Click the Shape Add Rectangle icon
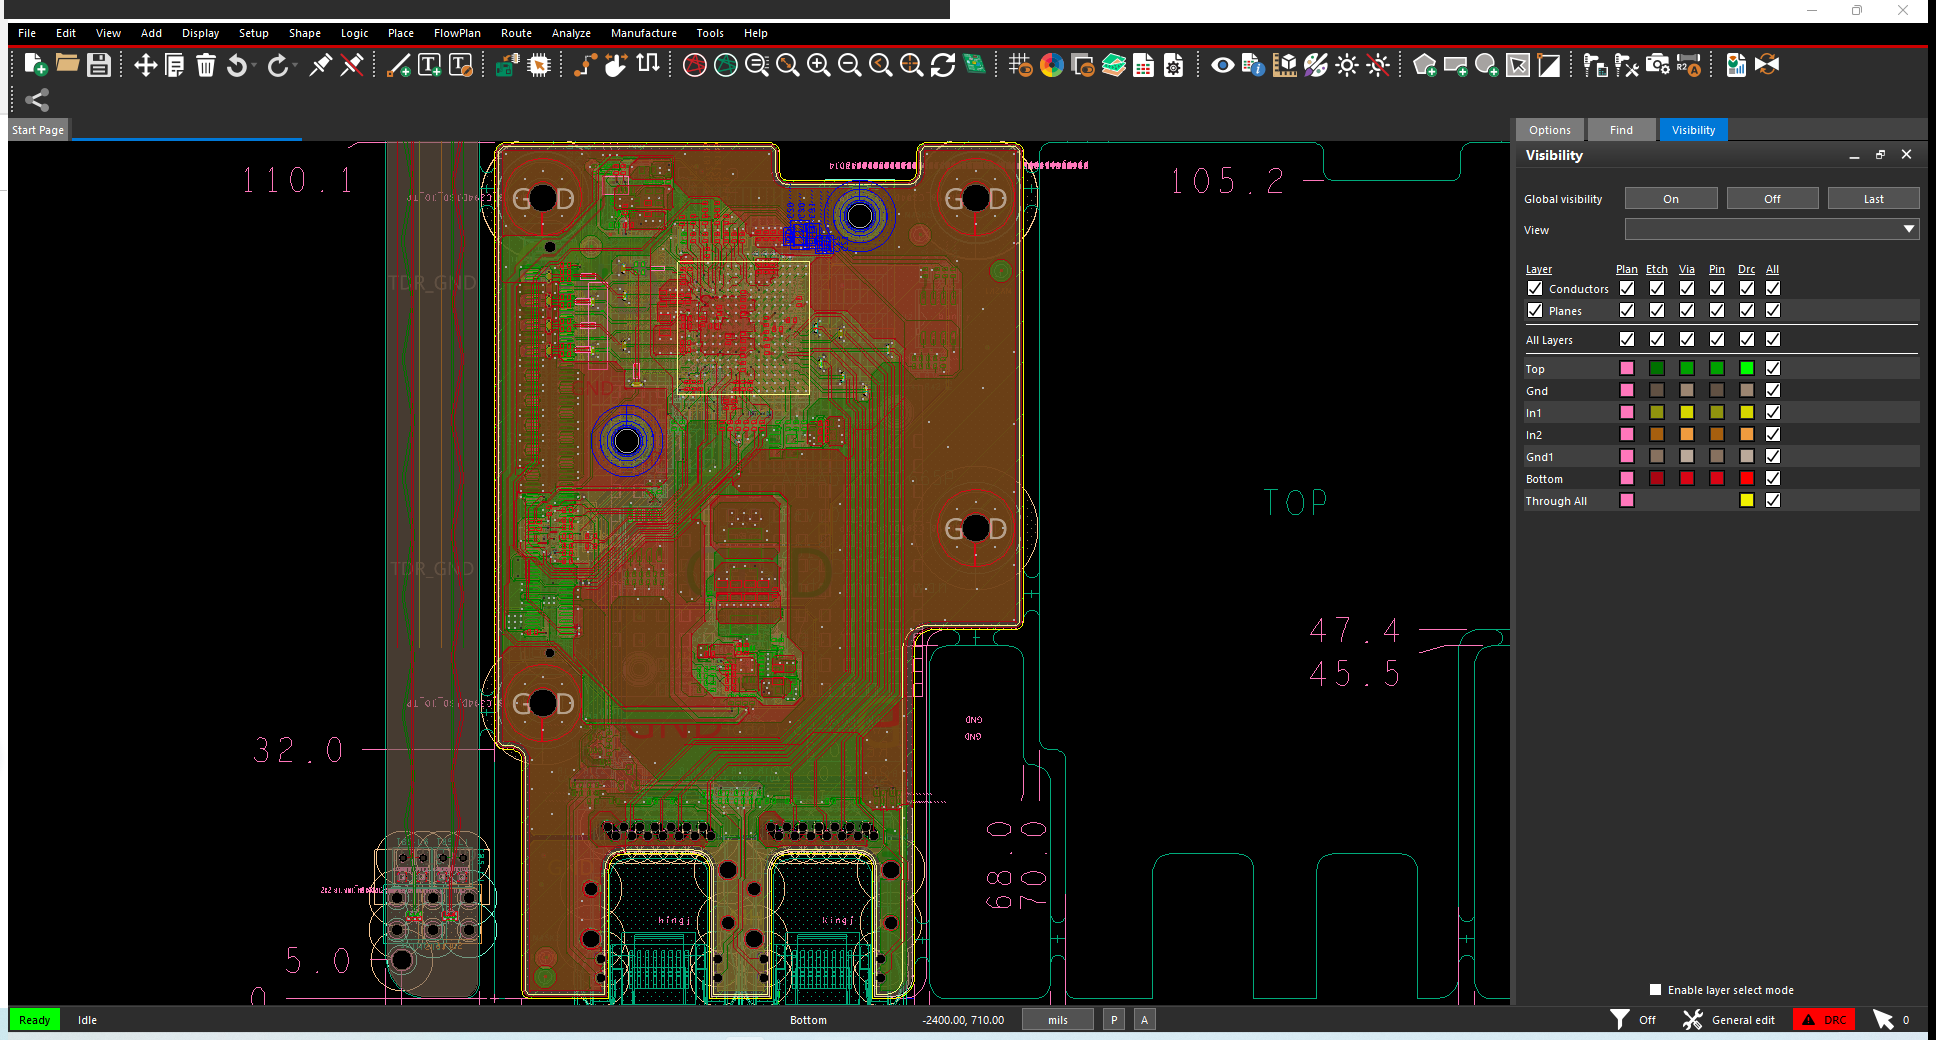The height and width of the screenshot is (1040, 1936). (x=1456, y=65)
